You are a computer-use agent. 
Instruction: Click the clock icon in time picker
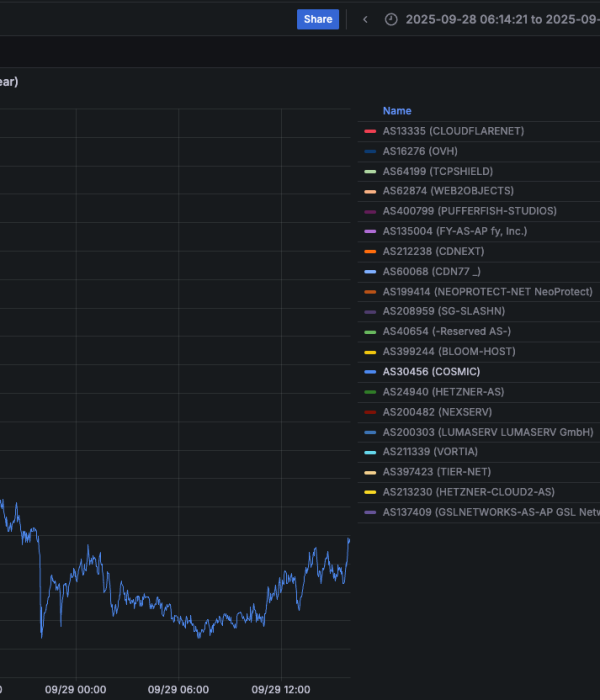point(391,19)
